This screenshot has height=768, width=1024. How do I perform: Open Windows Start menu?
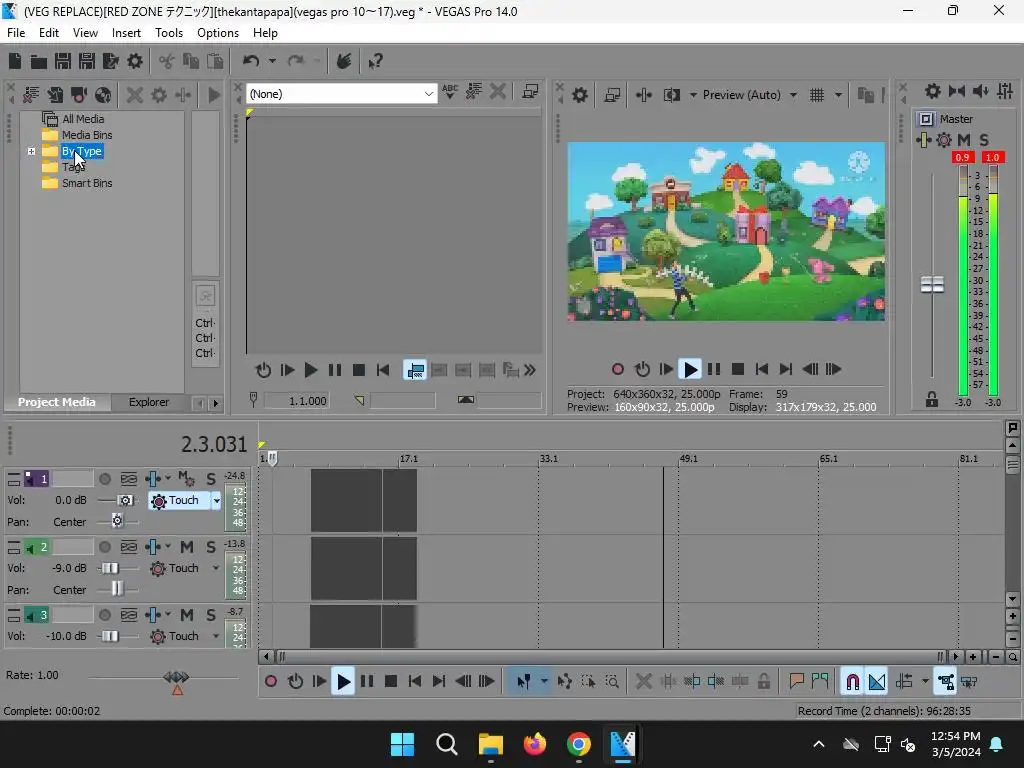[x=402, y=744]
